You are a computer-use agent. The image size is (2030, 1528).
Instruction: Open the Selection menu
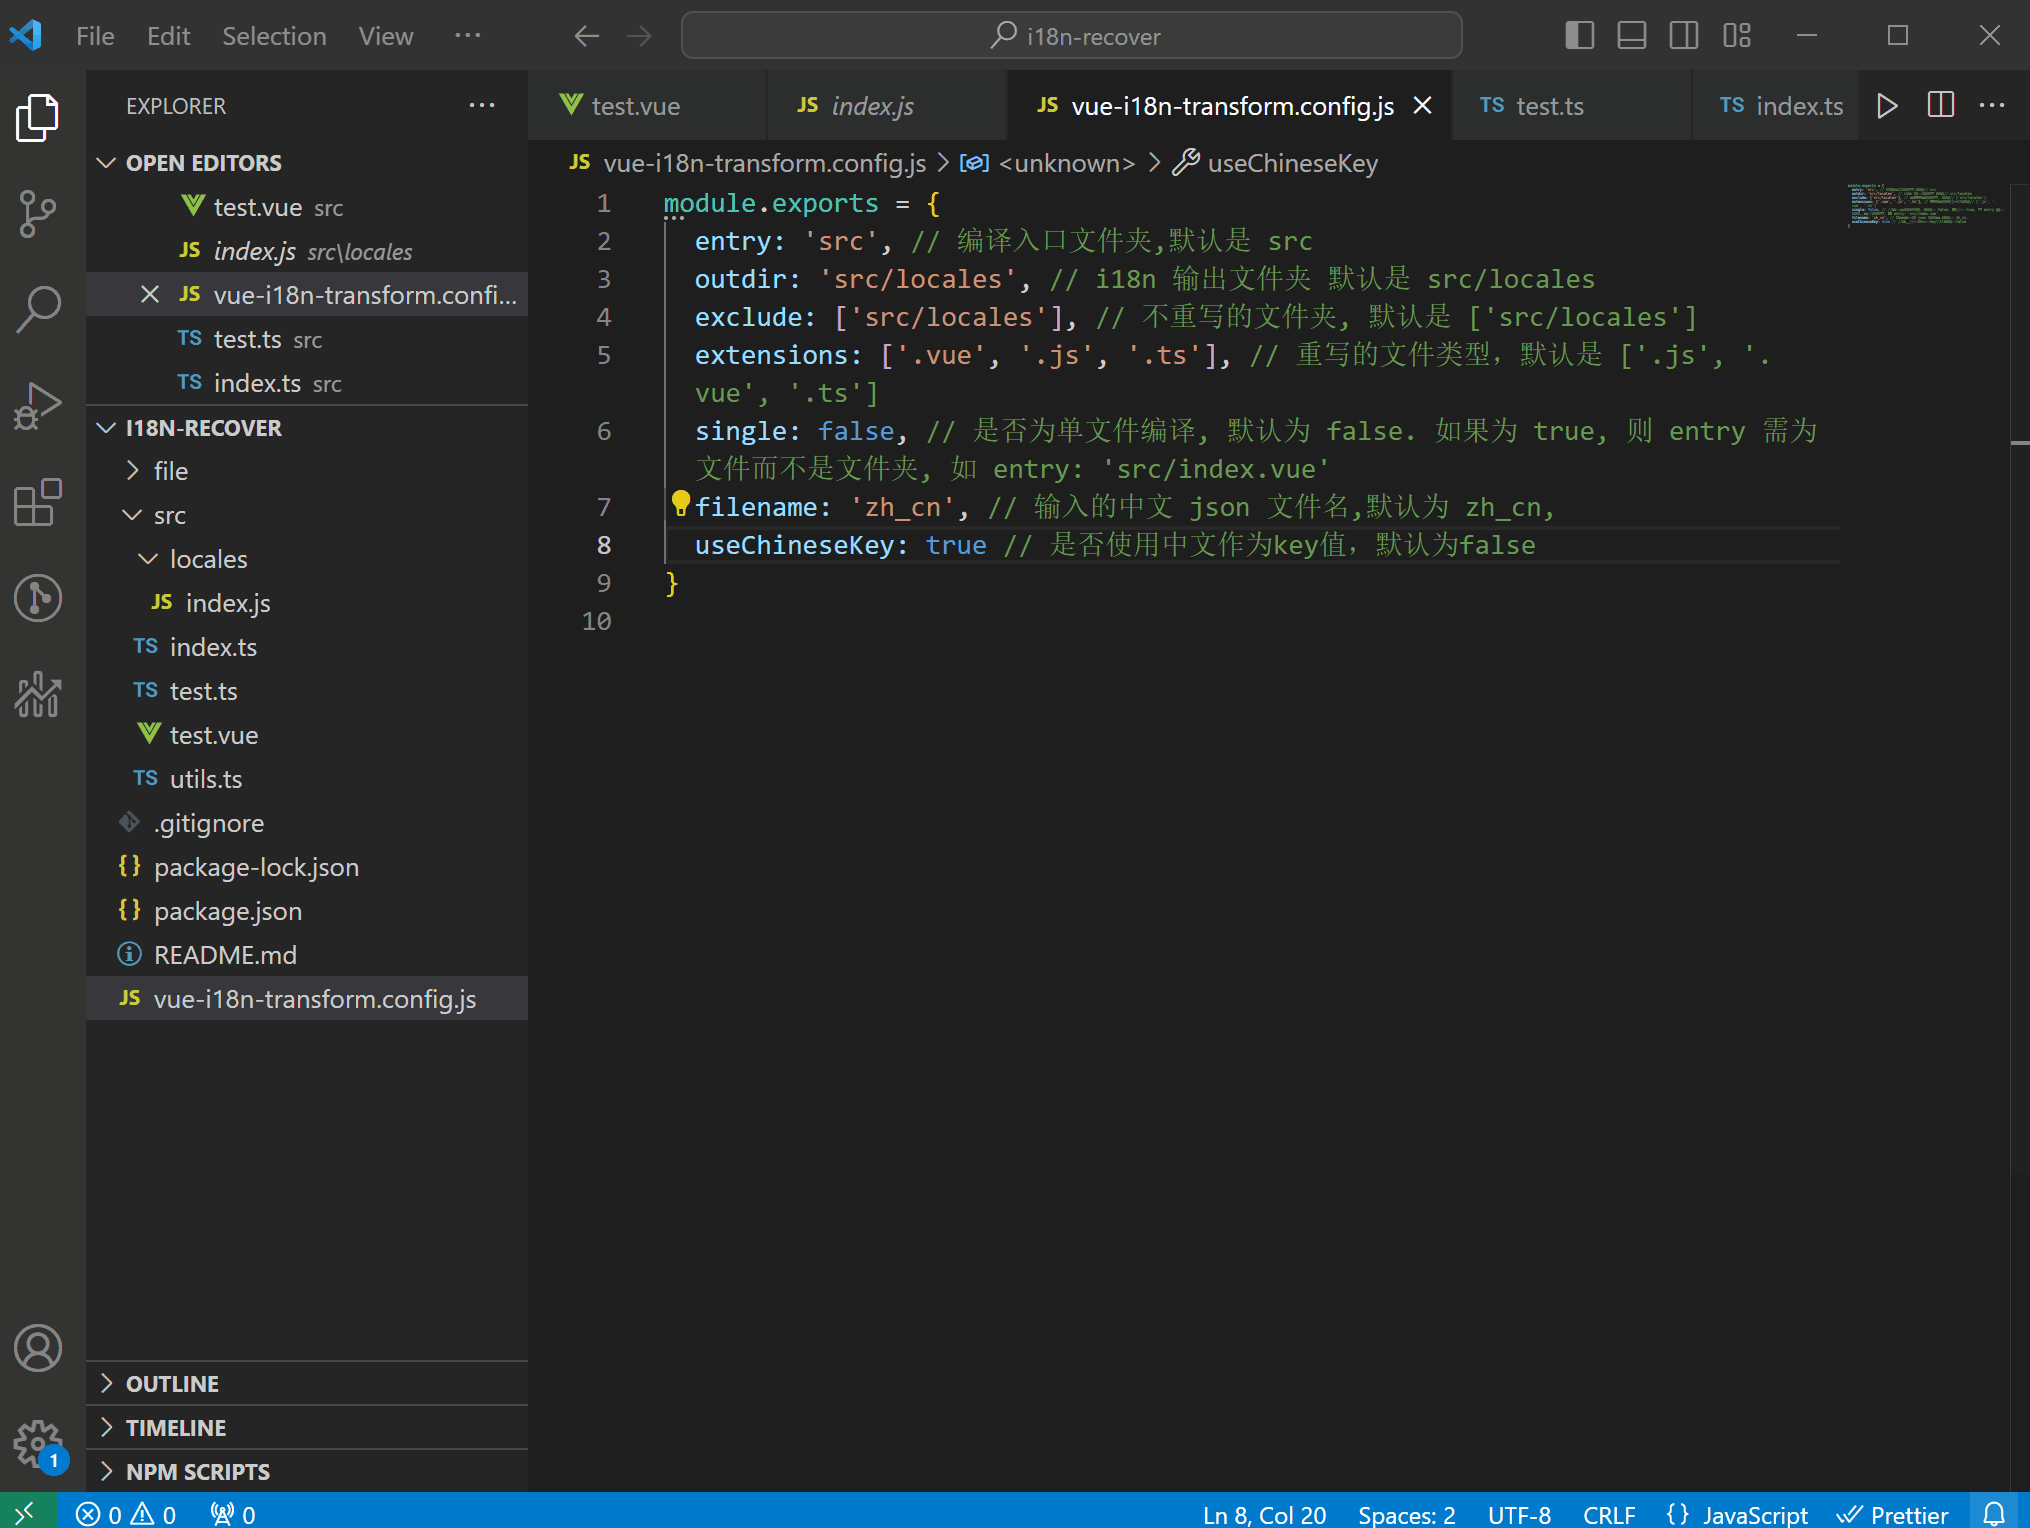(x=274, y=36)
